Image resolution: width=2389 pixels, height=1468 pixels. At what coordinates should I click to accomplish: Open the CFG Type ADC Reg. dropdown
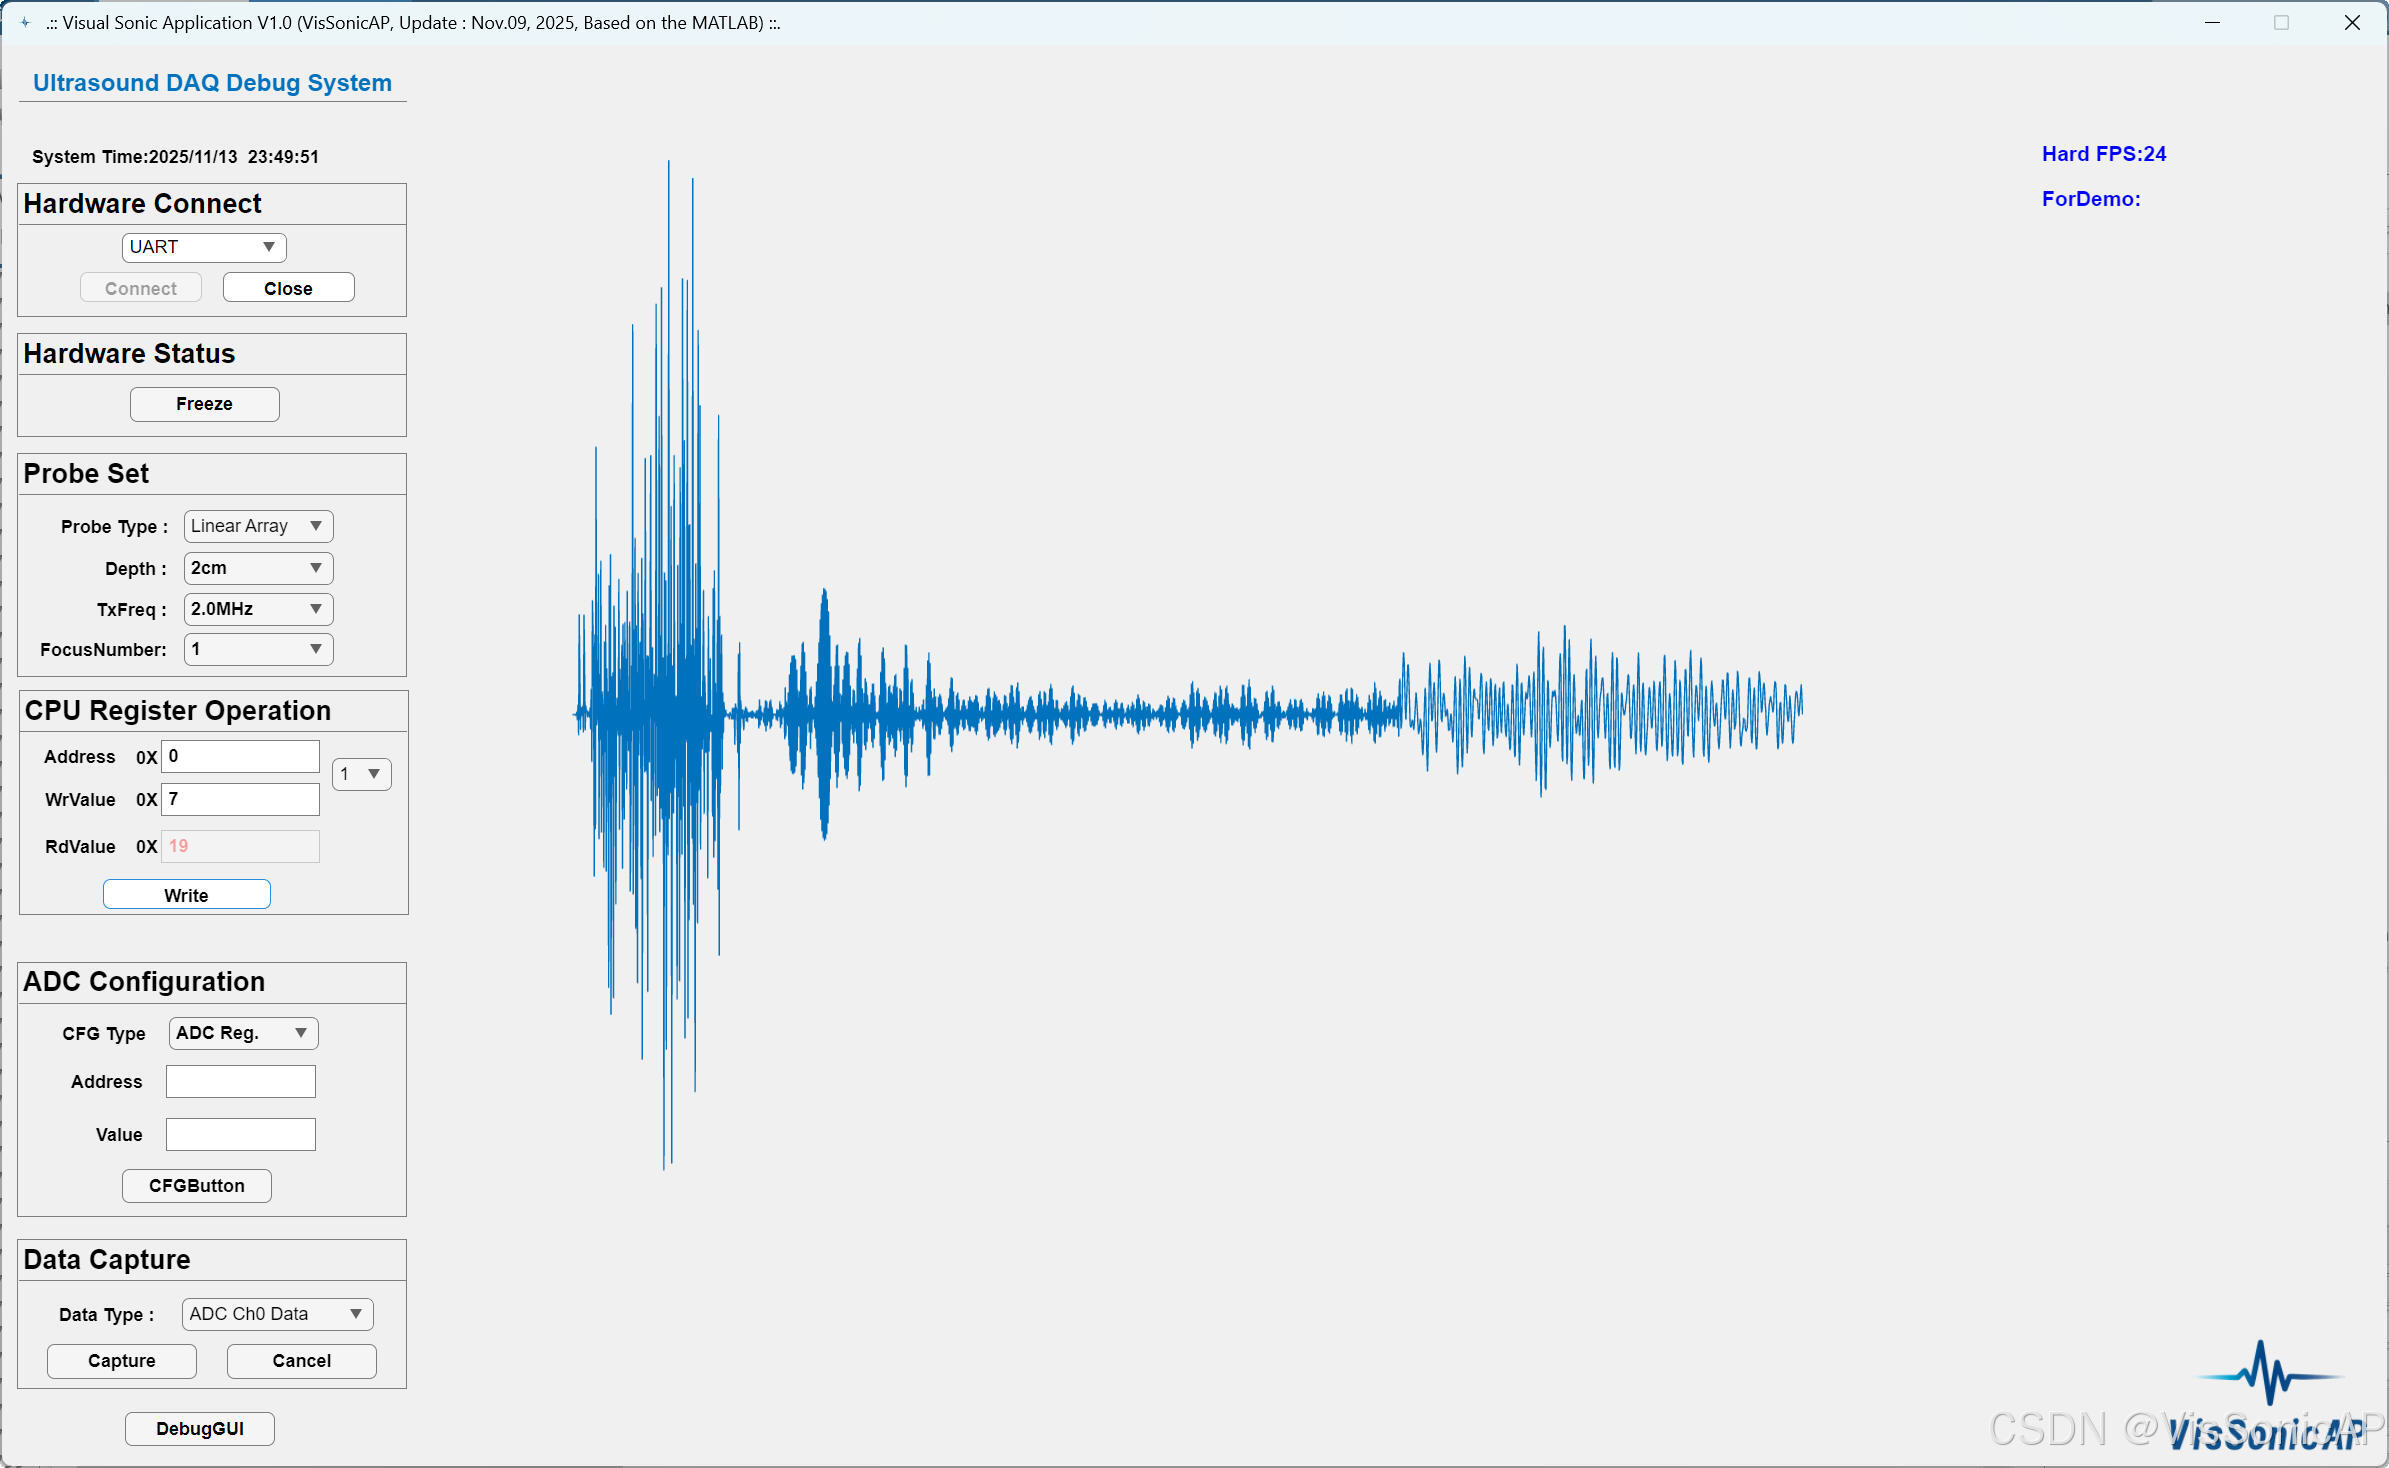point(243,1033)
